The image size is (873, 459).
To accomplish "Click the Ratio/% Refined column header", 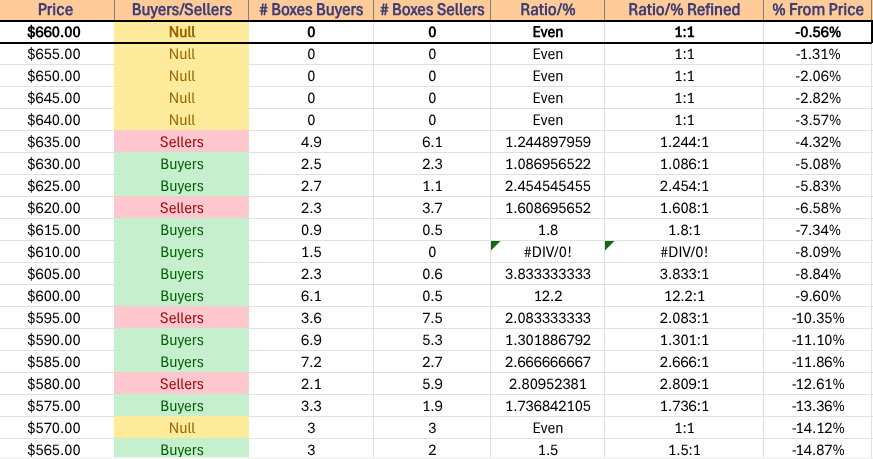I will coord(684,10).
